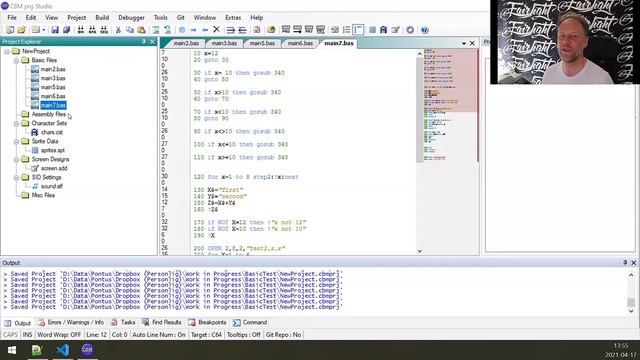Image resolution: width=640 pixels, height=360 pixels.
Task: Toggle Auto Line Num: On status item
Action: point(159,335)
